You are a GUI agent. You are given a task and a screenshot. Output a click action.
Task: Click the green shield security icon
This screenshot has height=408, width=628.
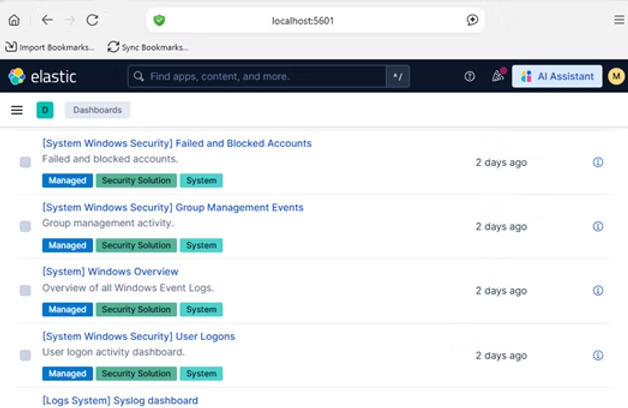click(159, 20)
